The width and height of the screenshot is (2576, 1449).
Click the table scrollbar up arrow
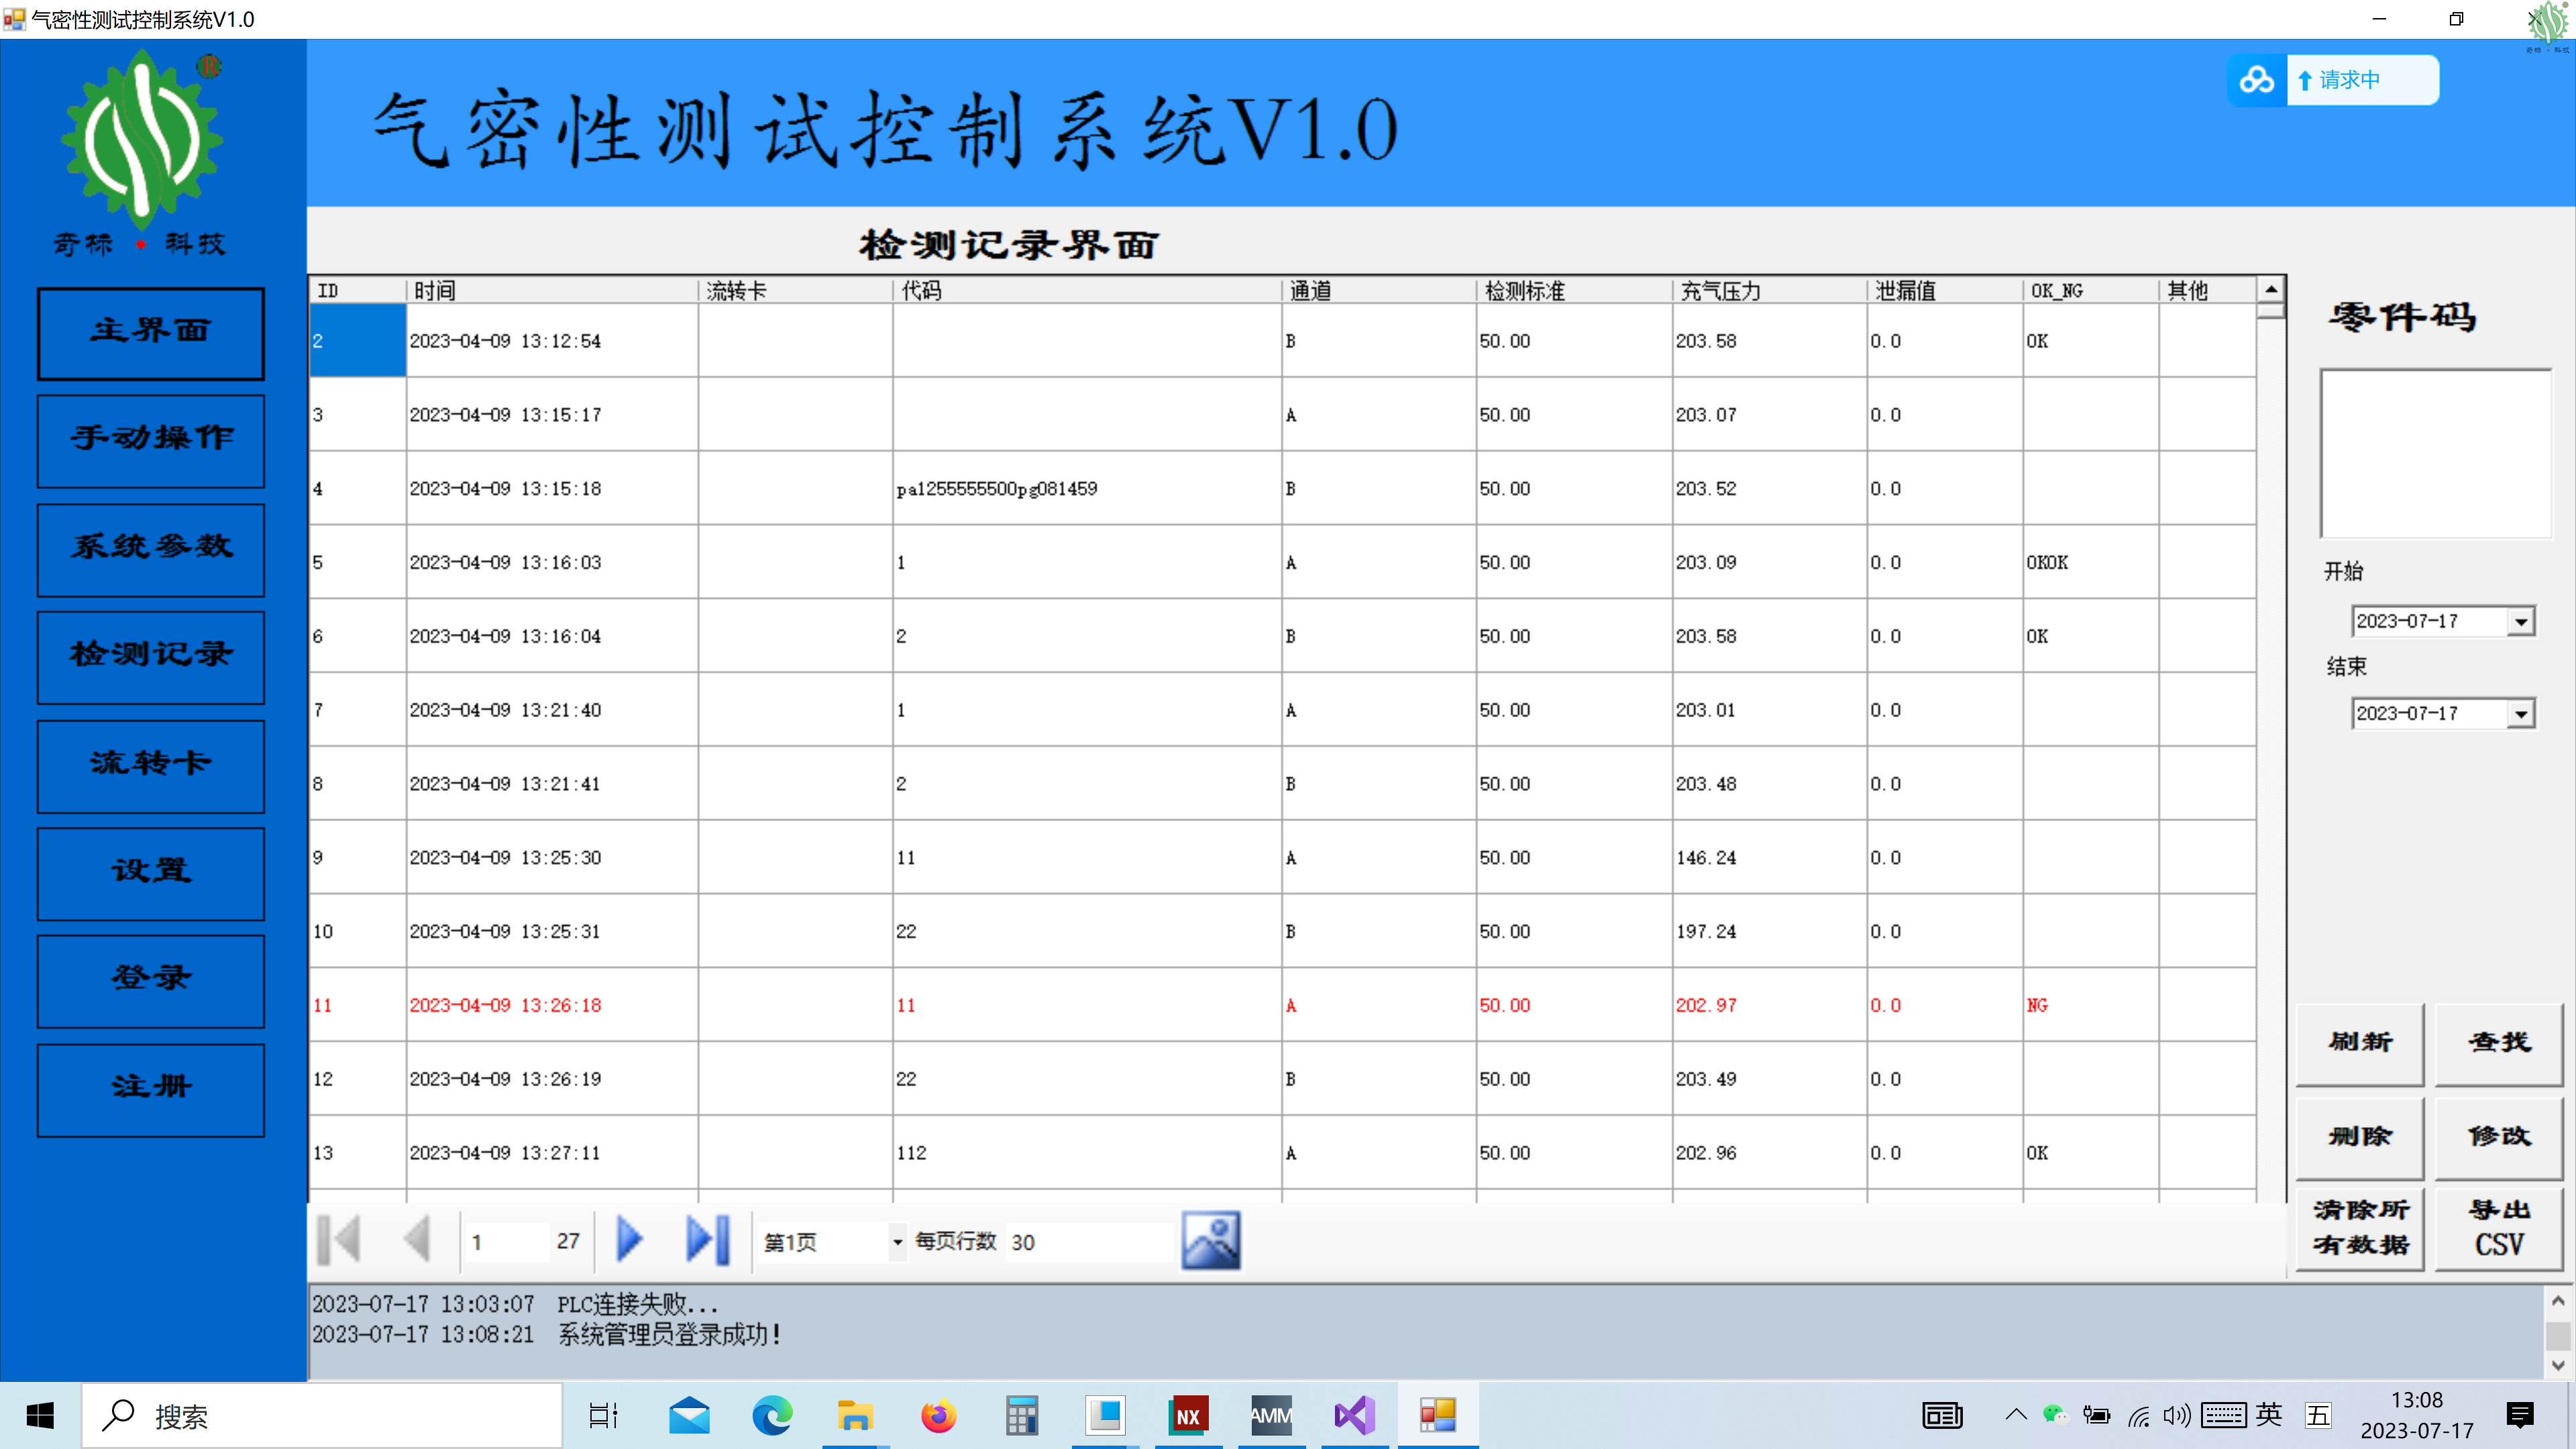pos(2271,289)
